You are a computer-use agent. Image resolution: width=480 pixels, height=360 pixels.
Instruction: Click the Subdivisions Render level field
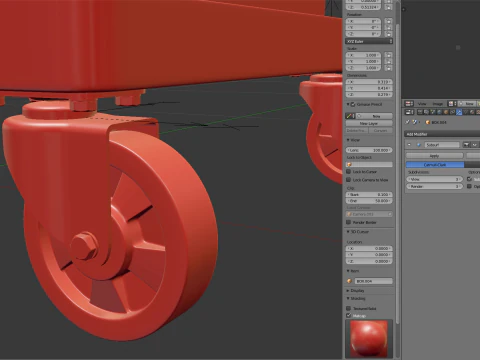click(435, 186)
